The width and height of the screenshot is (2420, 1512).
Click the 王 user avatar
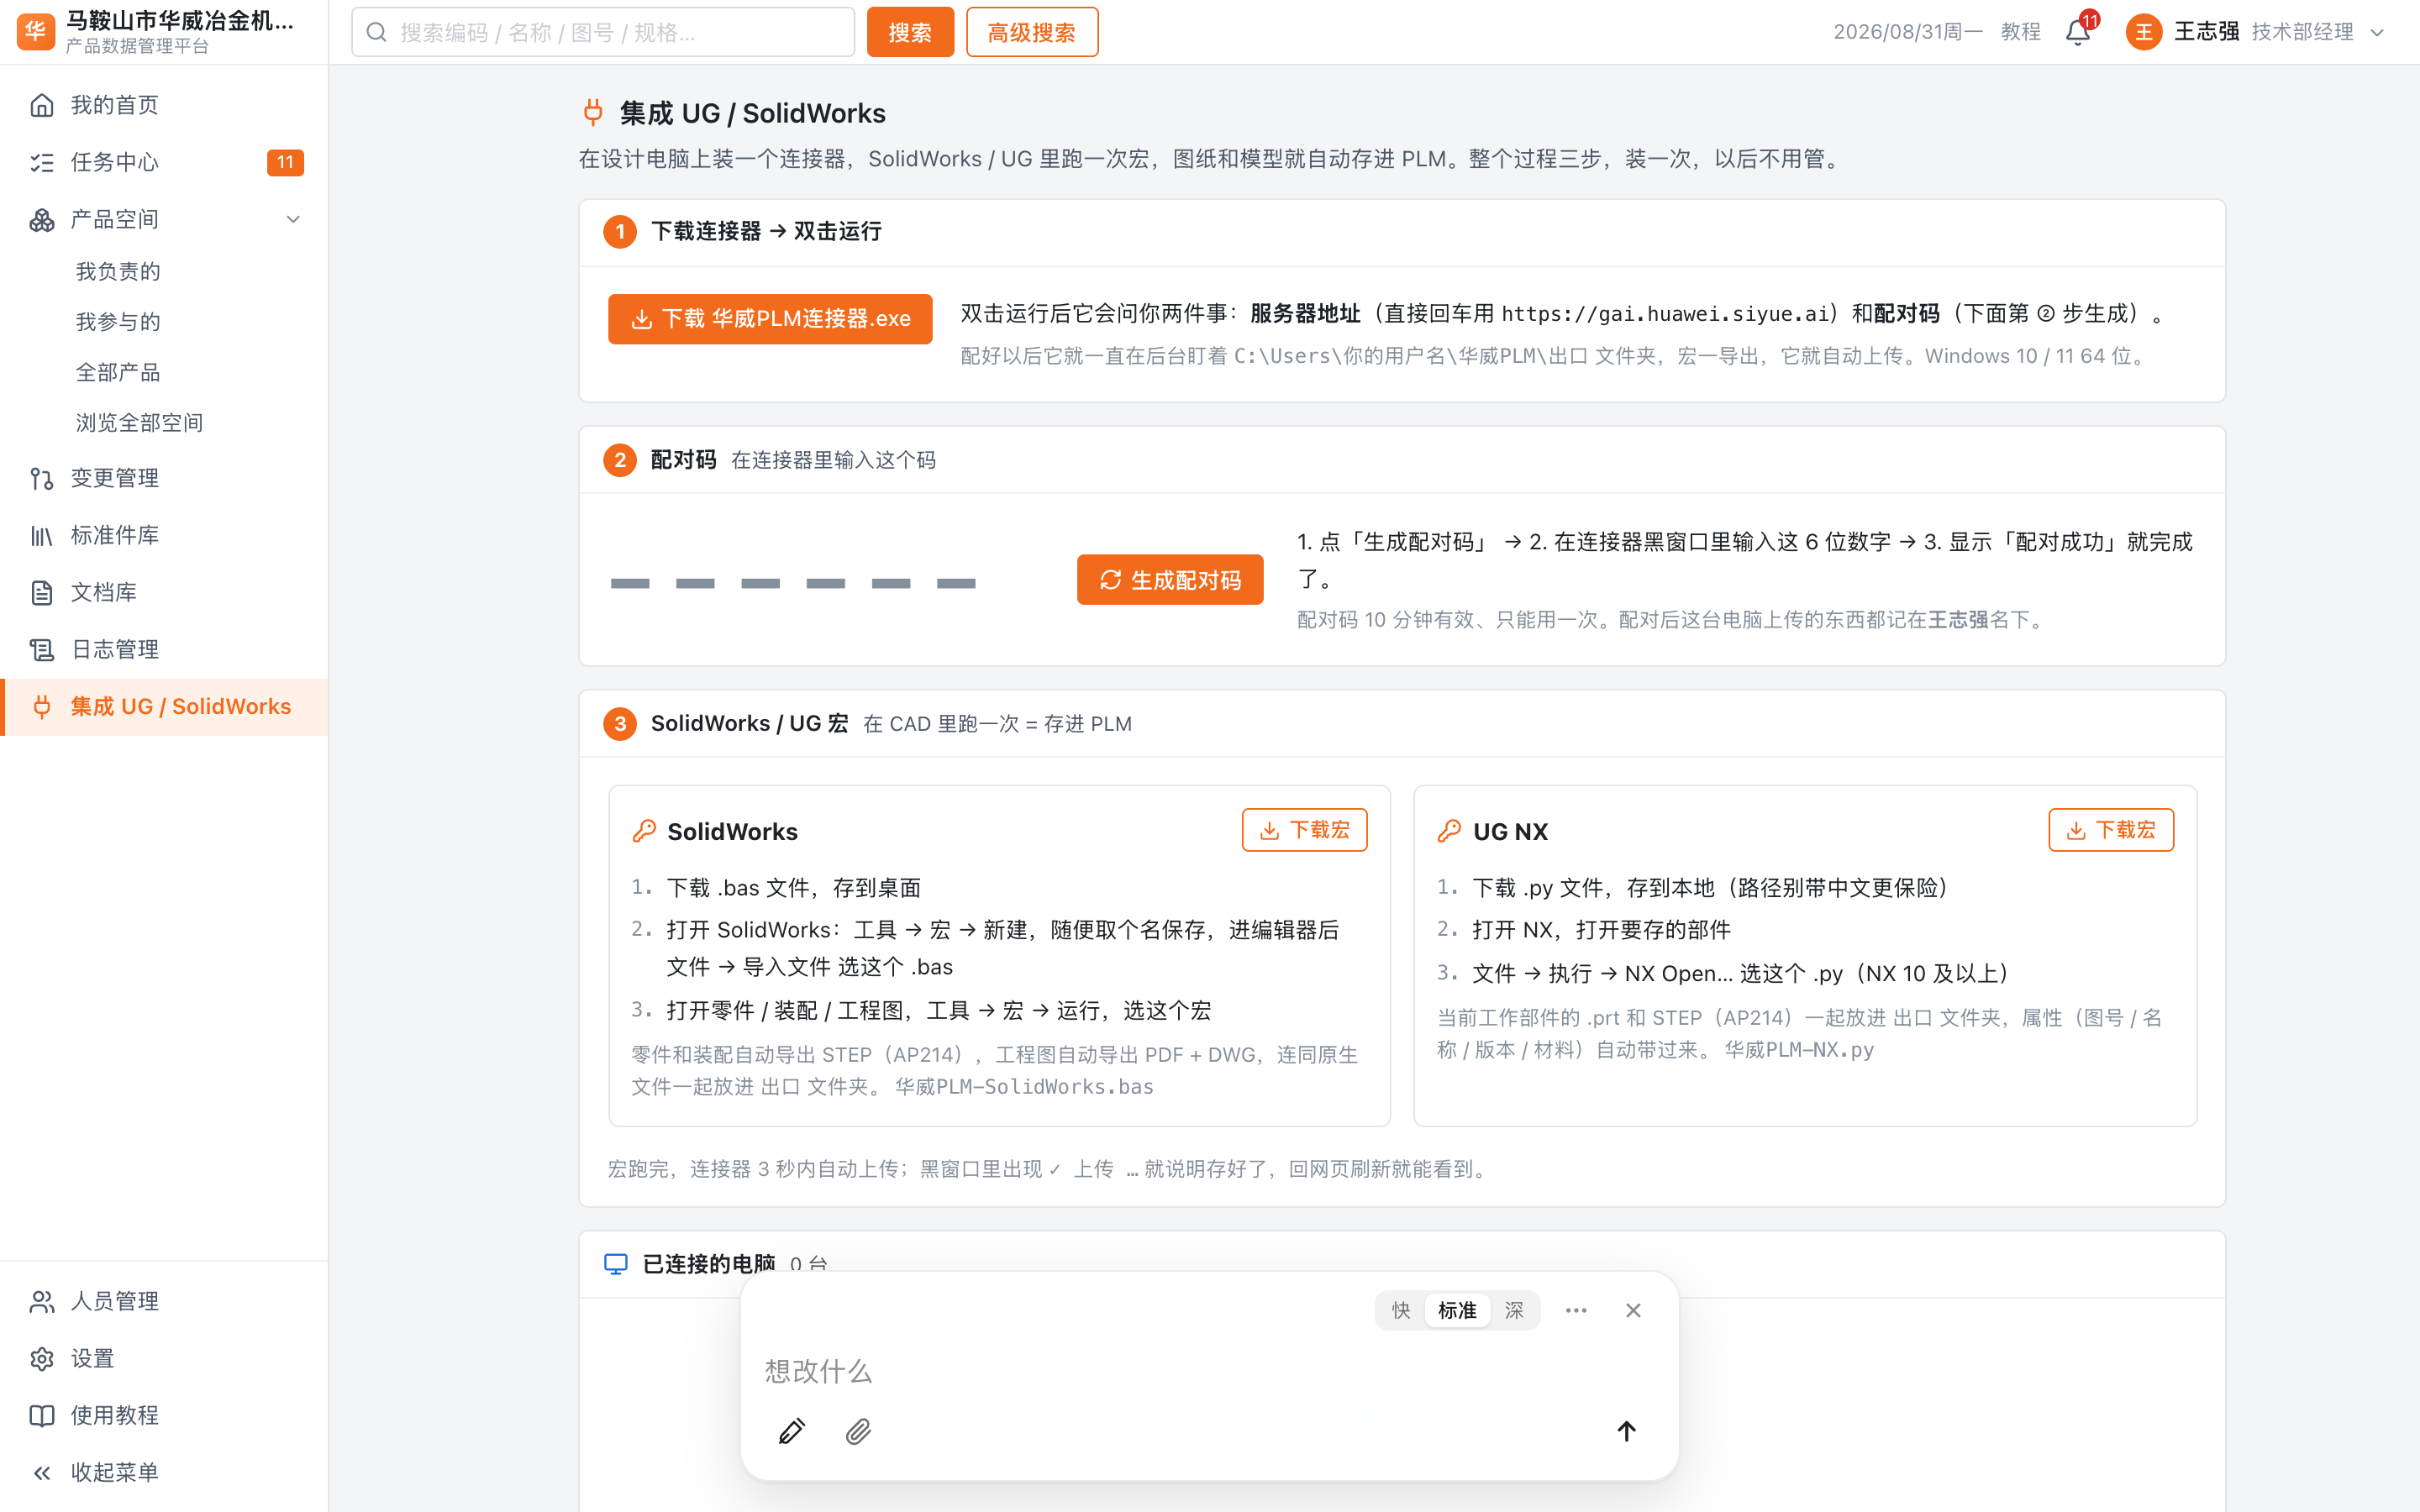pyautogui.click(x=2144, y=32)
